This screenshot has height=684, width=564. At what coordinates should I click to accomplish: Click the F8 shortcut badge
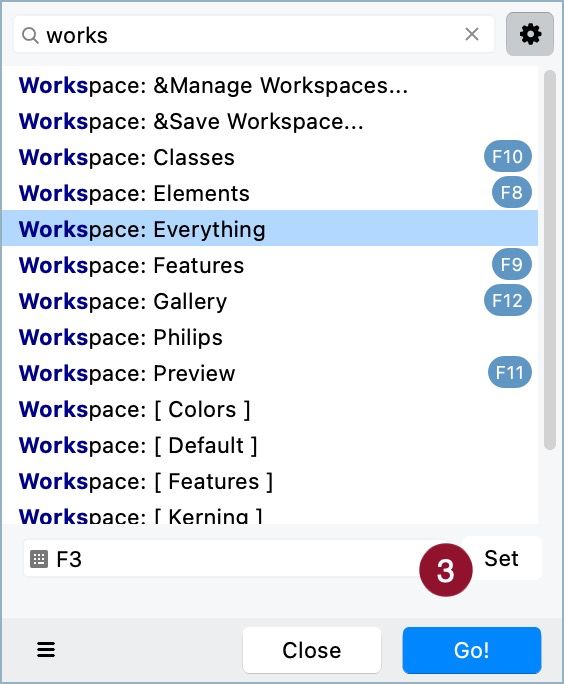(511, 192)
